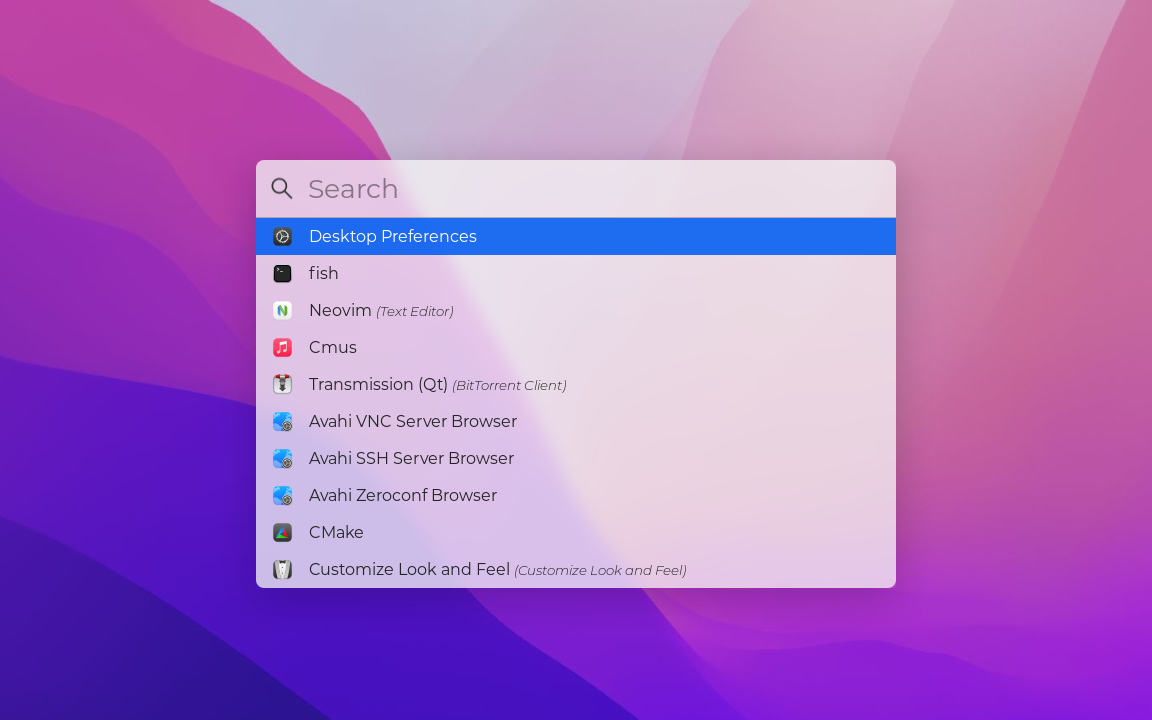Click the Desktop Preferences gear icon
This screenshot has height=720, width=1152.
[x=282, y=237]
